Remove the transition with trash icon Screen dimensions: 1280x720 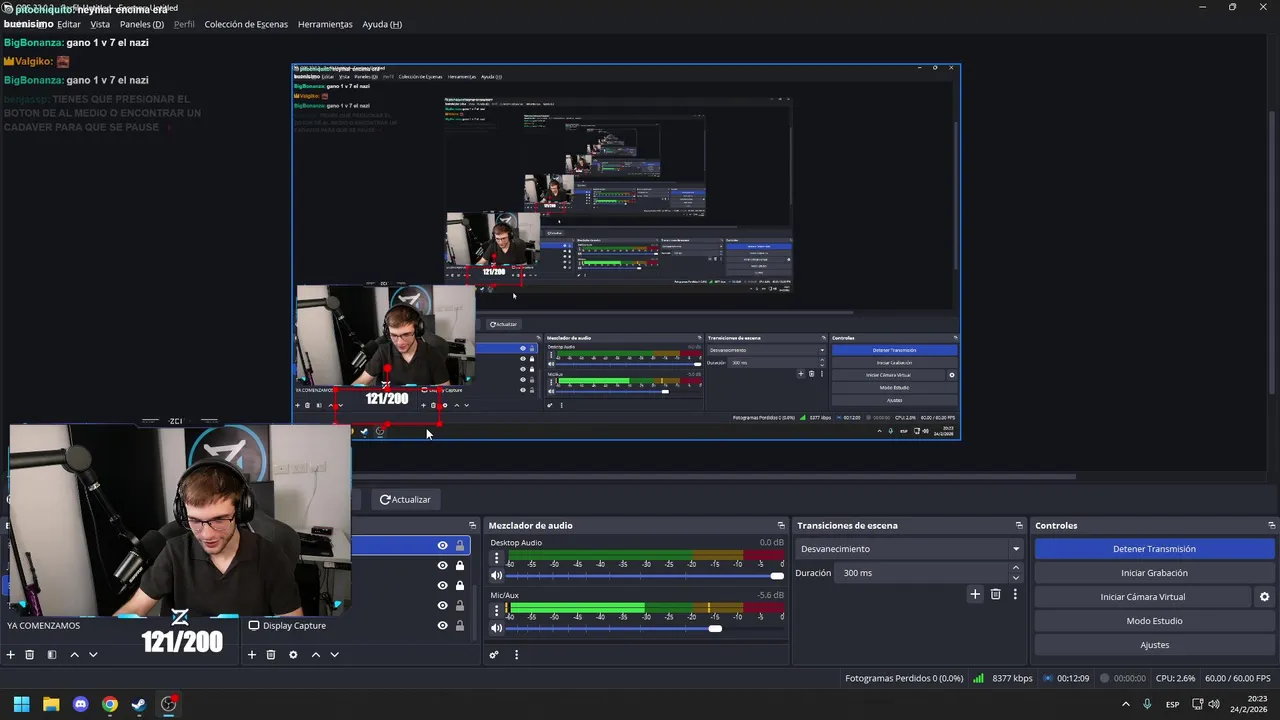pos(995,594)
